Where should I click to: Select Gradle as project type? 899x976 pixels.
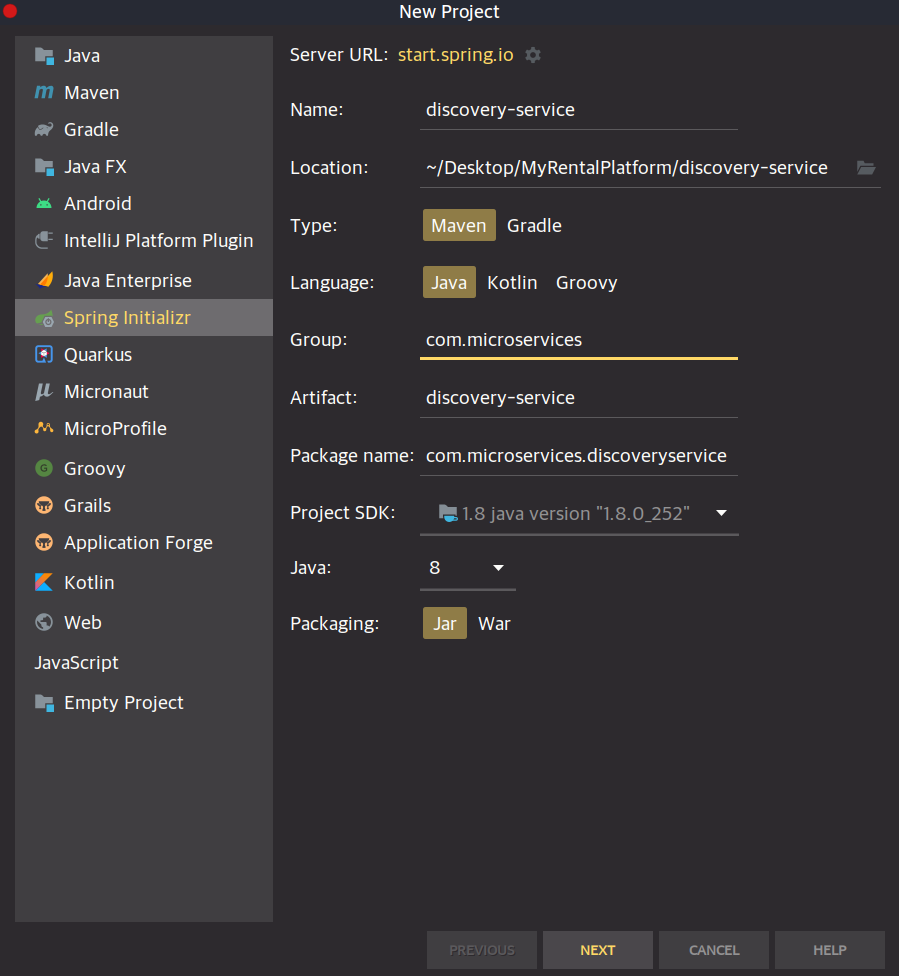pos(534,226)
